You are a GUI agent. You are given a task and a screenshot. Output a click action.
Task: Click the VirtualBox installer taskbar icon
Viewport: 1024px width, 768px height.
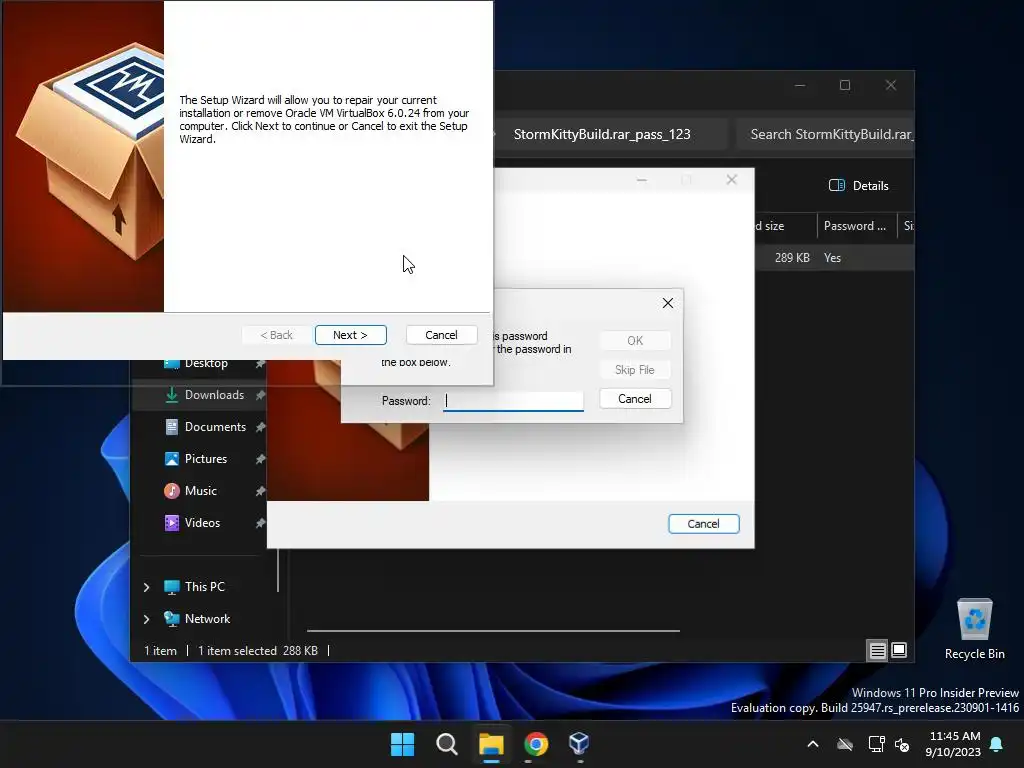point(579,744)
